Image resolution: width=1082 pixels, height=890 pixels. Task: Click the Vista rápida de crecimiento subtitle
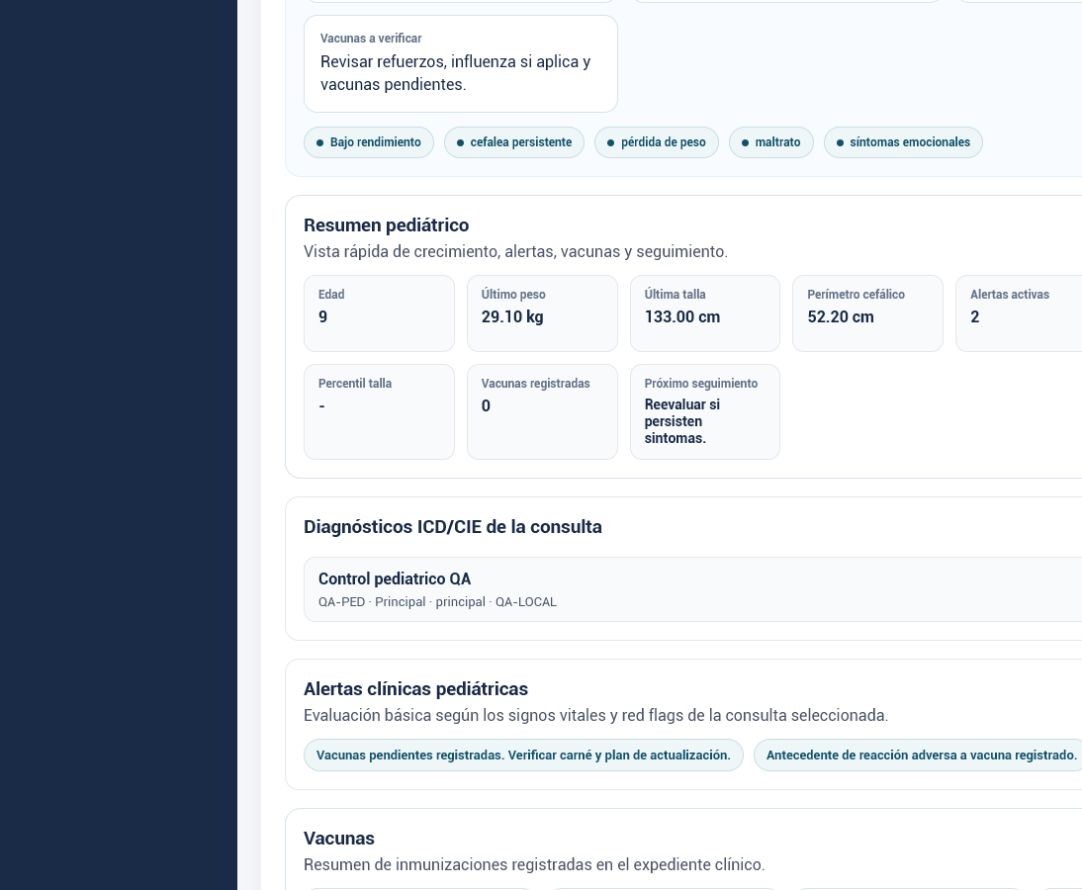click(x=515, y=252)
